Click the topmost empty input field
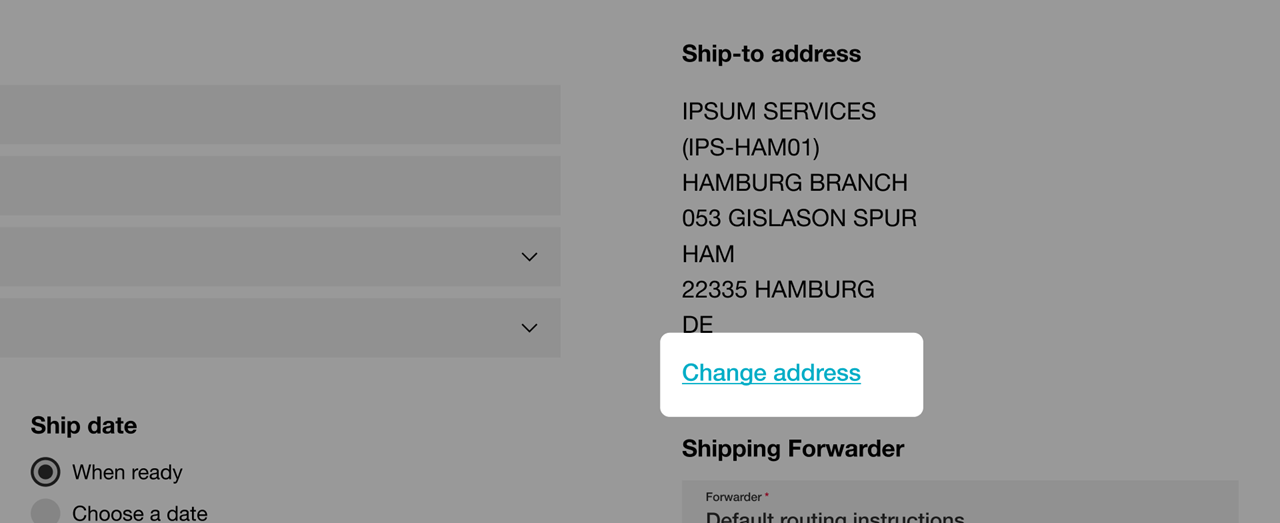The width and height of the screenshot is (1280, 523). click(x=280, y=114)
